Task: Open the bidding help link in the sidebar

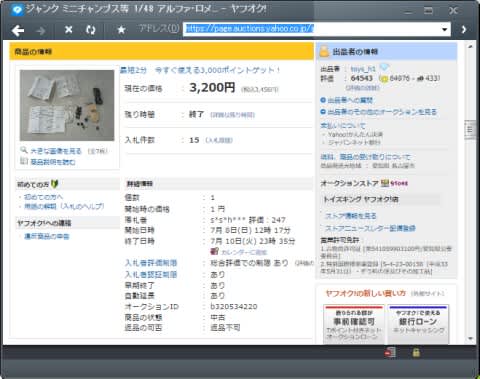Action: pos(64,206)
